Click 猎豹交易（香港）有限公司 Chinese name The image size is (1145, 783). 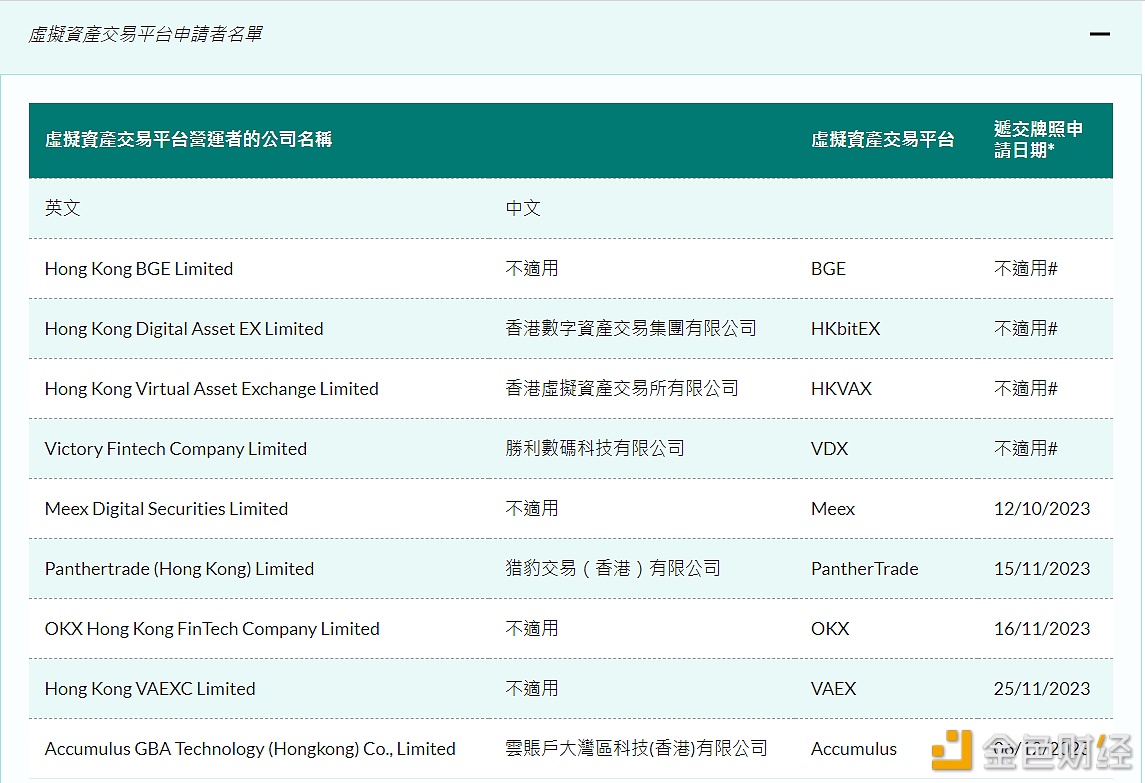click(613, 568)
